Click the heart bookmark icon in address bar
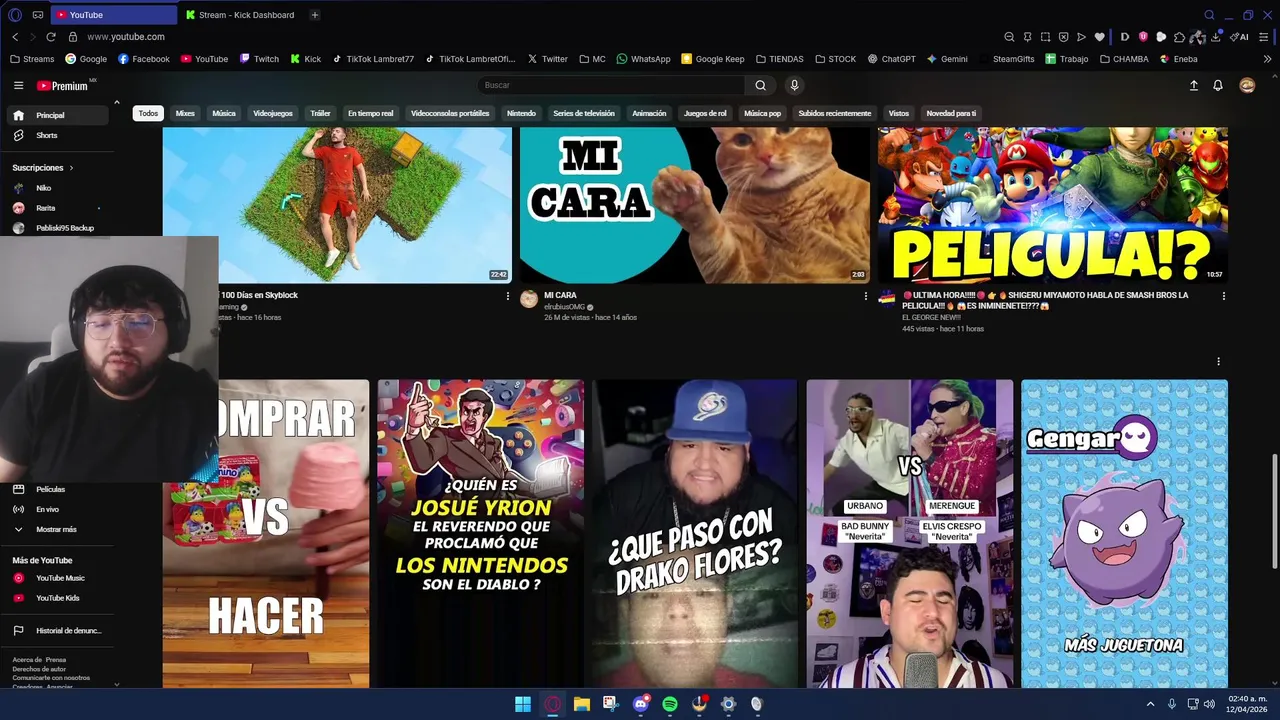The width and height of the screenshot is (1280, 720). coord(1100,37)
